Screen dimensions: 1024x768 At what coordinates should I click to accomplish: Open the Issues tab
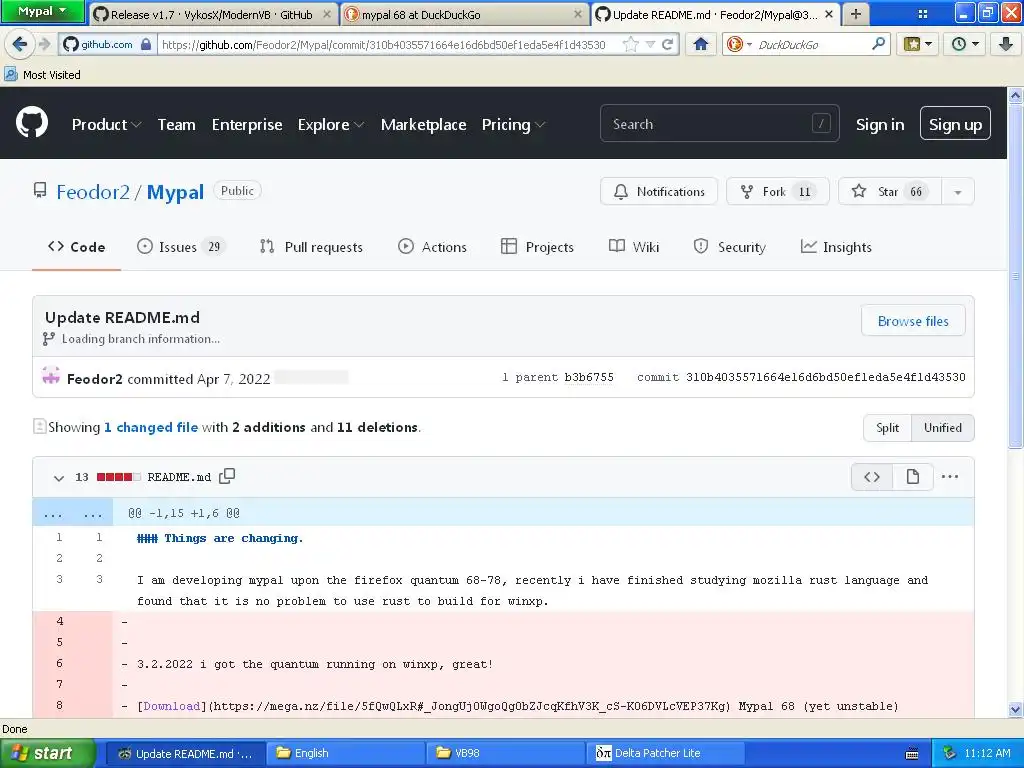(181, 247)
